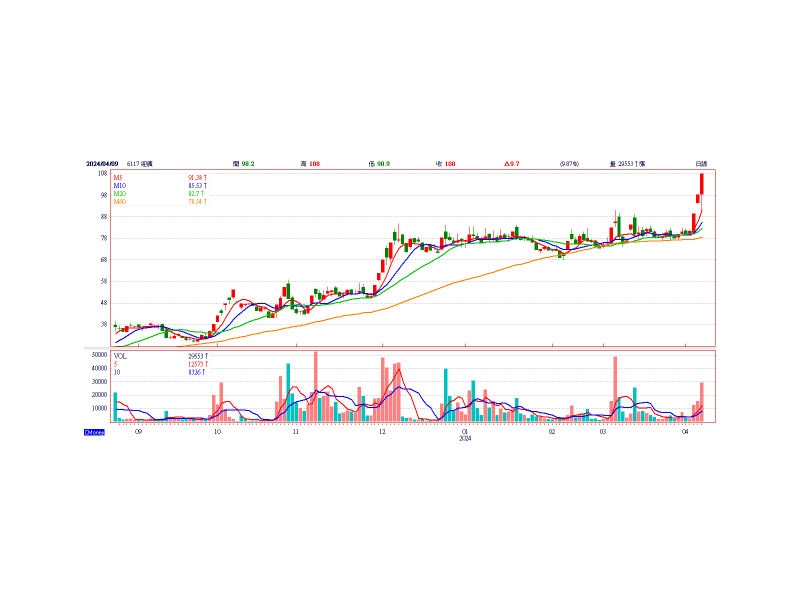
Task: Select the 6117 stock name label
Action: click(x=140, y=163)
